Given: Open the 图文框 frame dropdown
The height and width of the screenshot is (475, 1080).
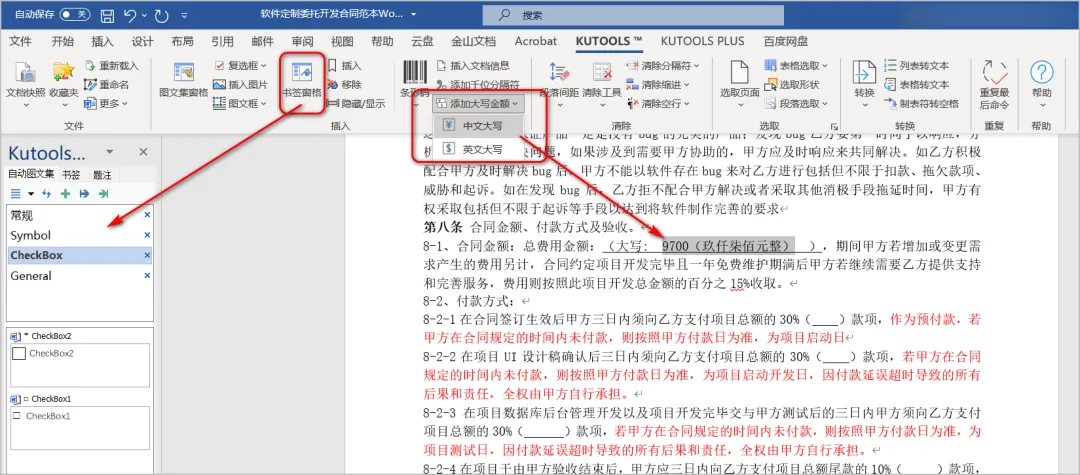Looking at the screenshot, I should tap(240, 103).
